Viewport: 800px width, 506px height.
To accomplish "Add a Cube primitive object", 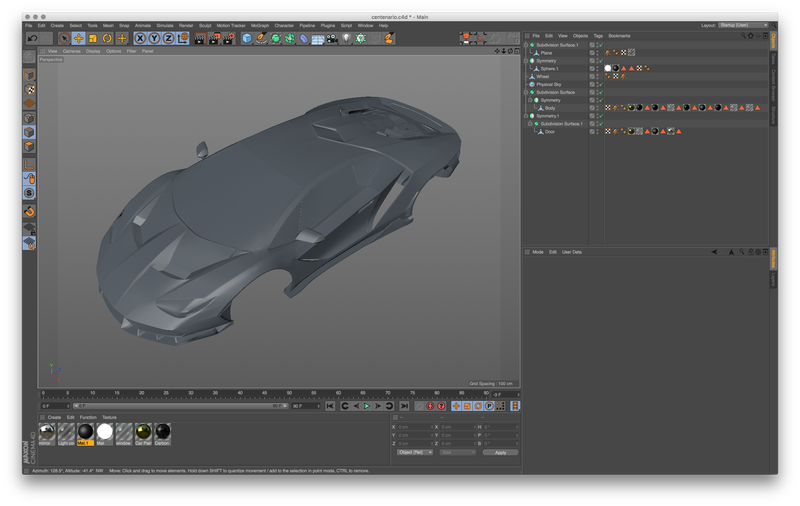I will point(247,38).
